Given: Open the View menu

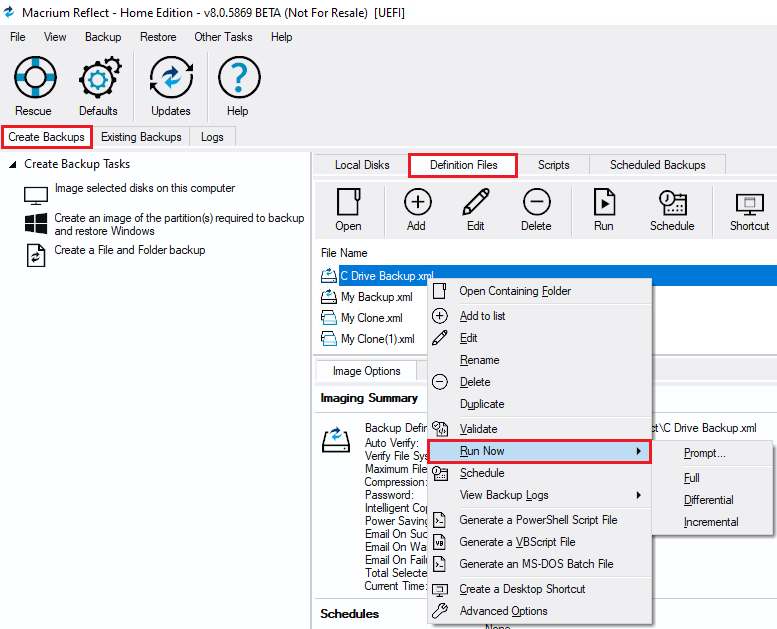Looking at the screenshot, I should (55, 37).
